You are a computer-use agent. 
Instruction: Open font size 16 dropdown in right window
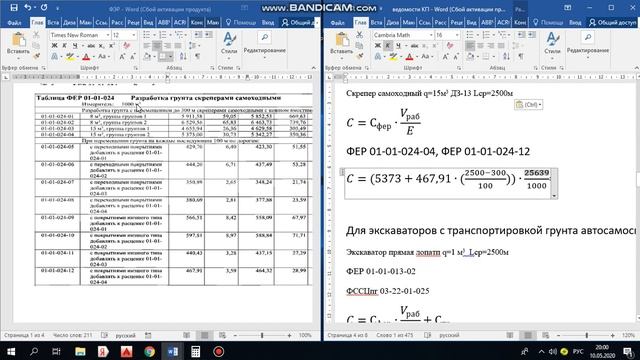pos(457,35)
